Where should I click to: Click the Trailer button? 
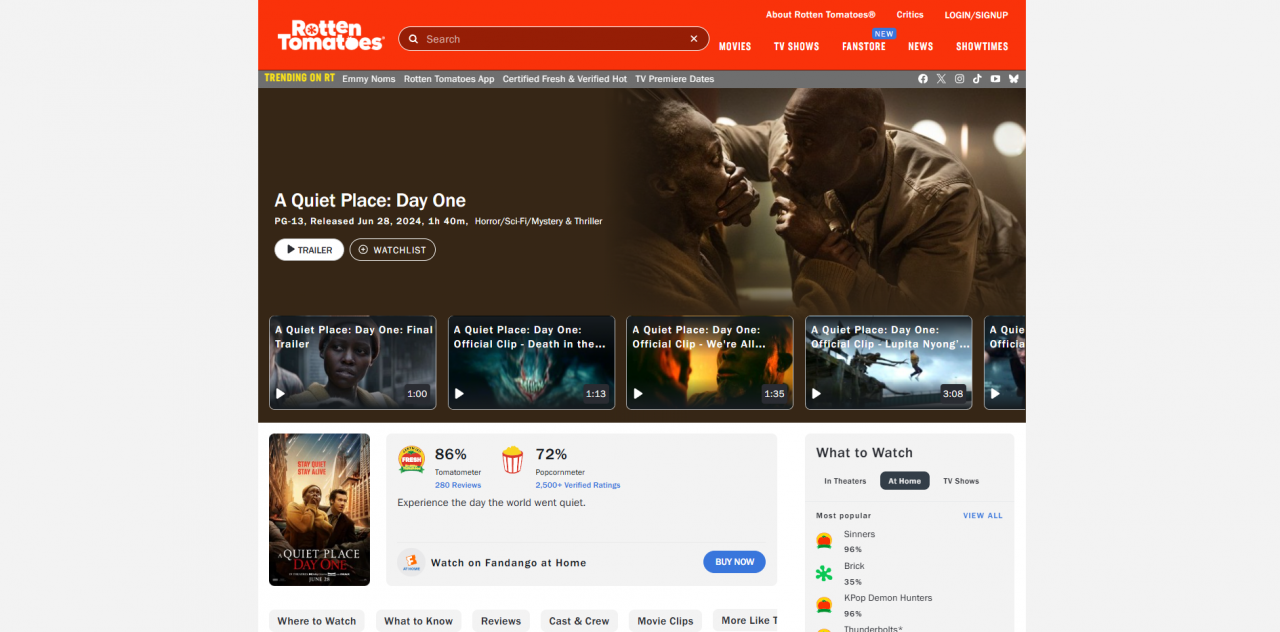(x=309, y=250)
